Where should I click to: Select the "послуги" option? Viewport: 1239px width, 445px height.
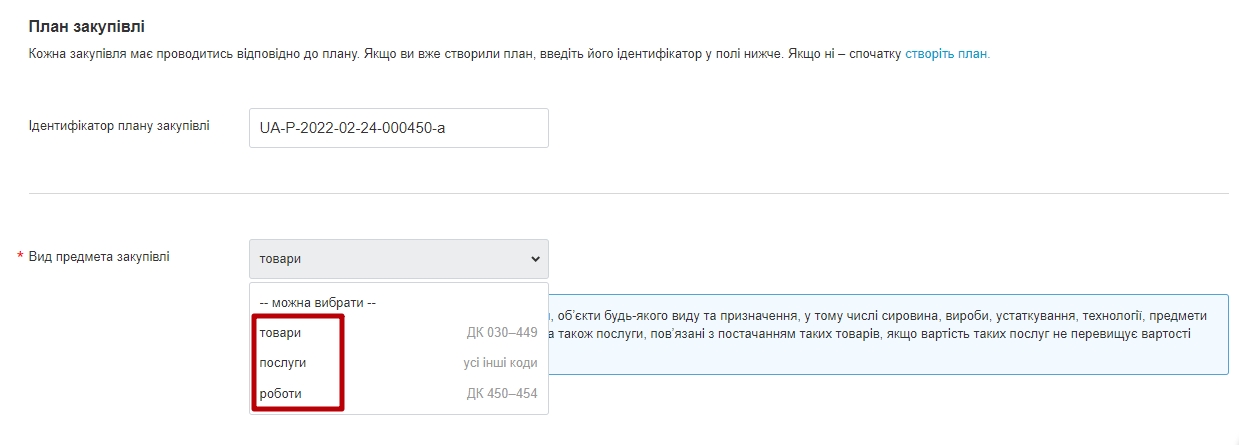[x=282, y=363]
